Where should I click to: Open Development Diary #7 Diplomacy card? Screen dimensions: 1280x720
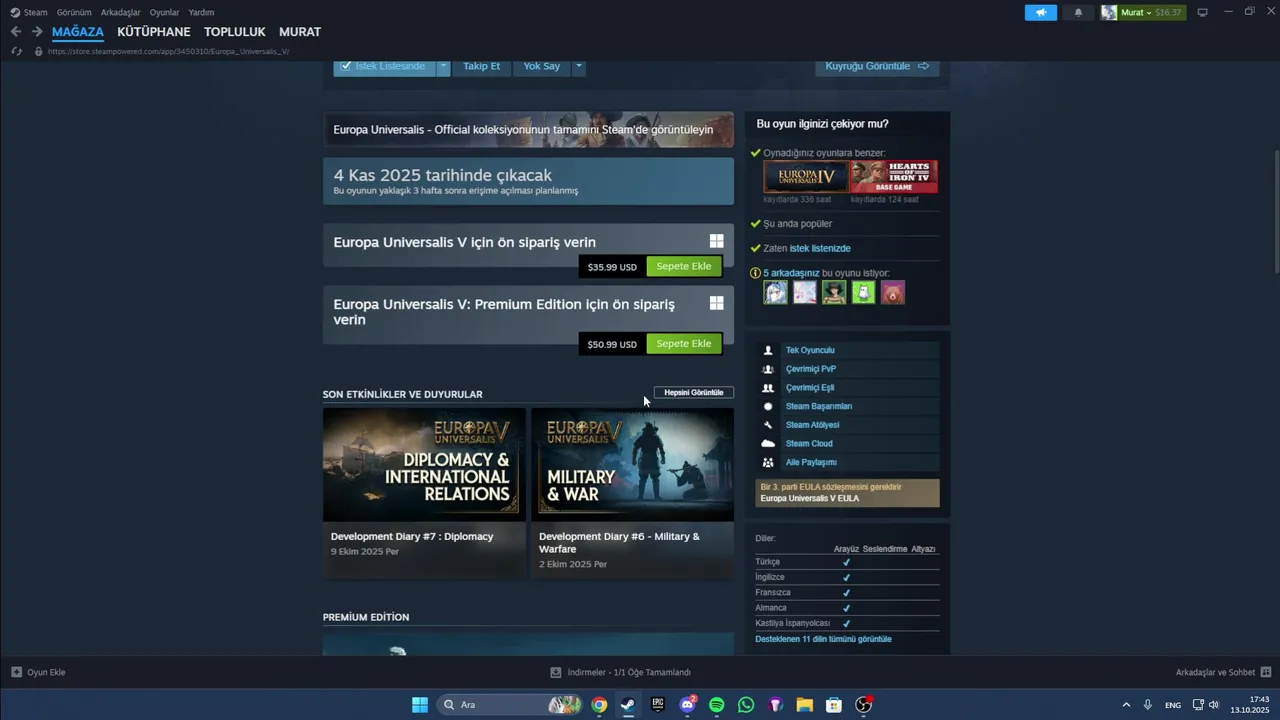(x=424, y=492)
